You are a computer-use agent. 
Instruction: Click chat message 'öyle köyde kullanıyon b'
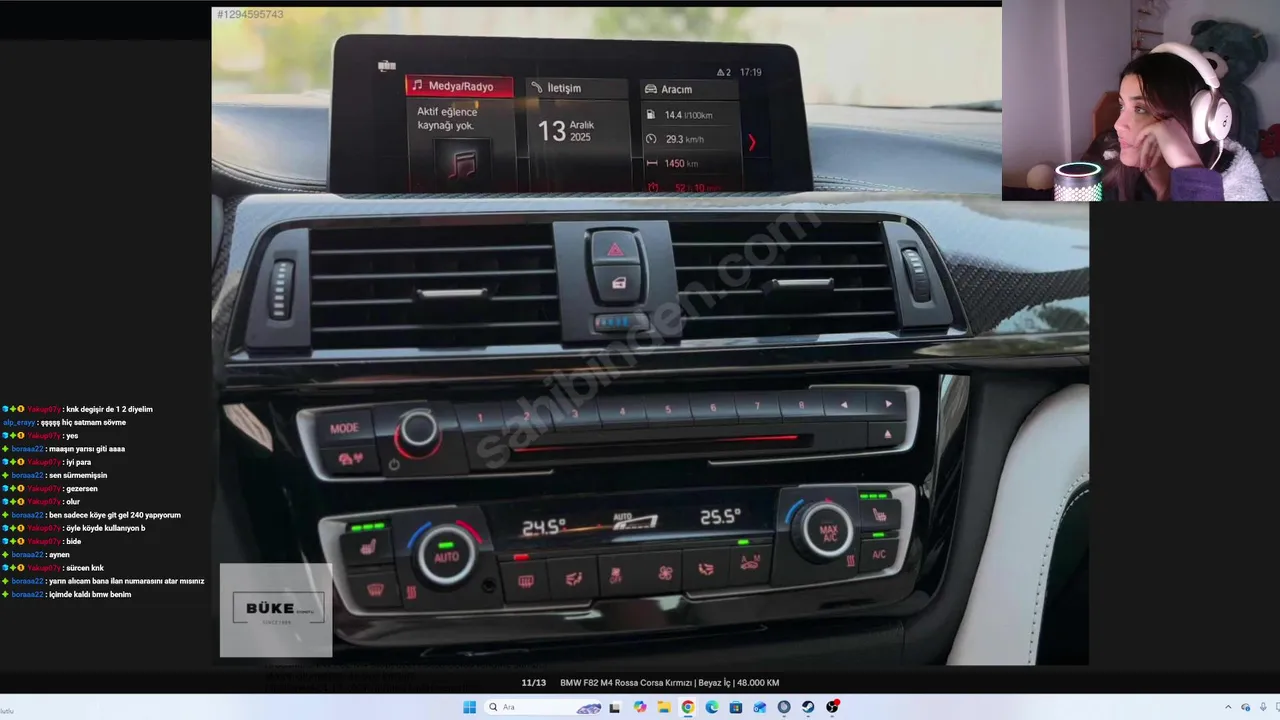105,528
